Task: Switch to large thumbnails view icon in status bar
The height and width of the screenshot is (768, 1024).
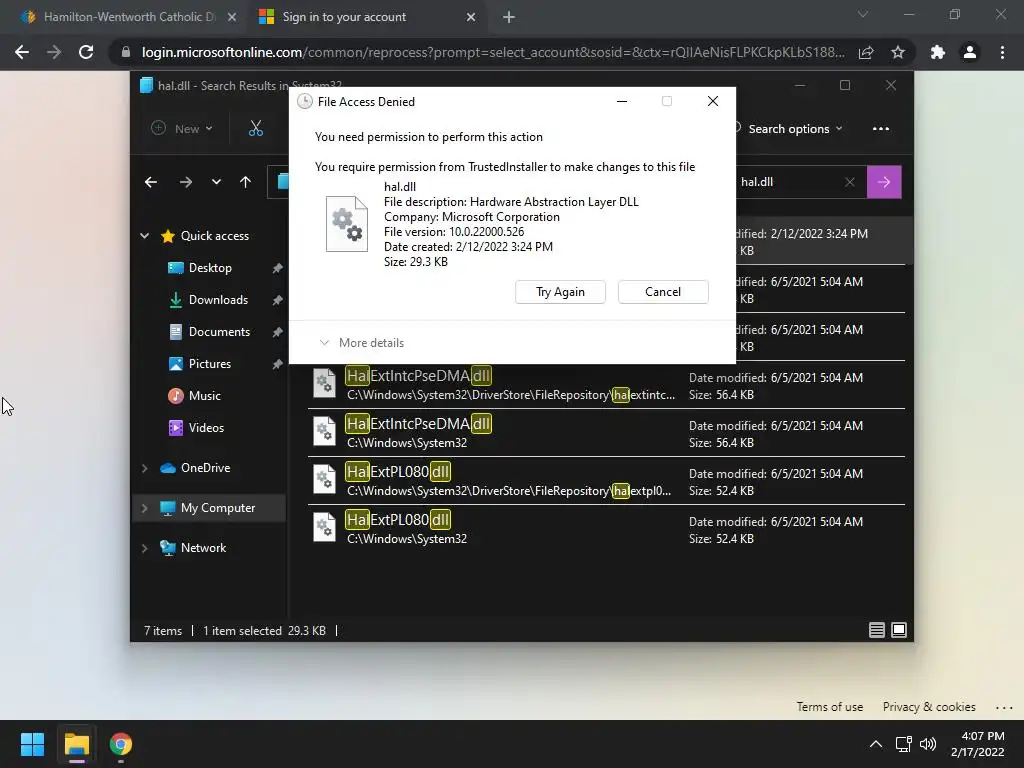Action: [899, 630]
